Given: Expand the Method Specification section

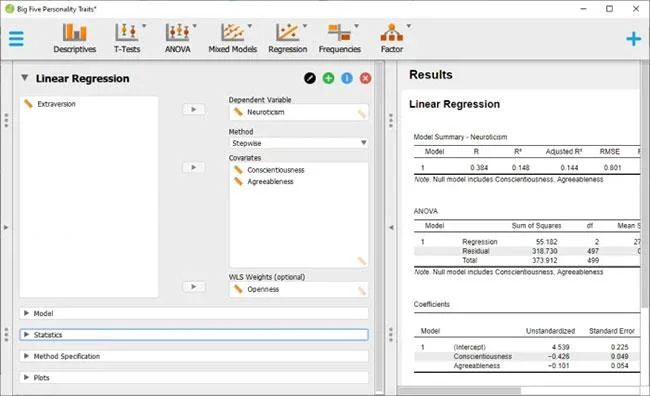Looking at the screenshot, I should (x=194, y=356).
